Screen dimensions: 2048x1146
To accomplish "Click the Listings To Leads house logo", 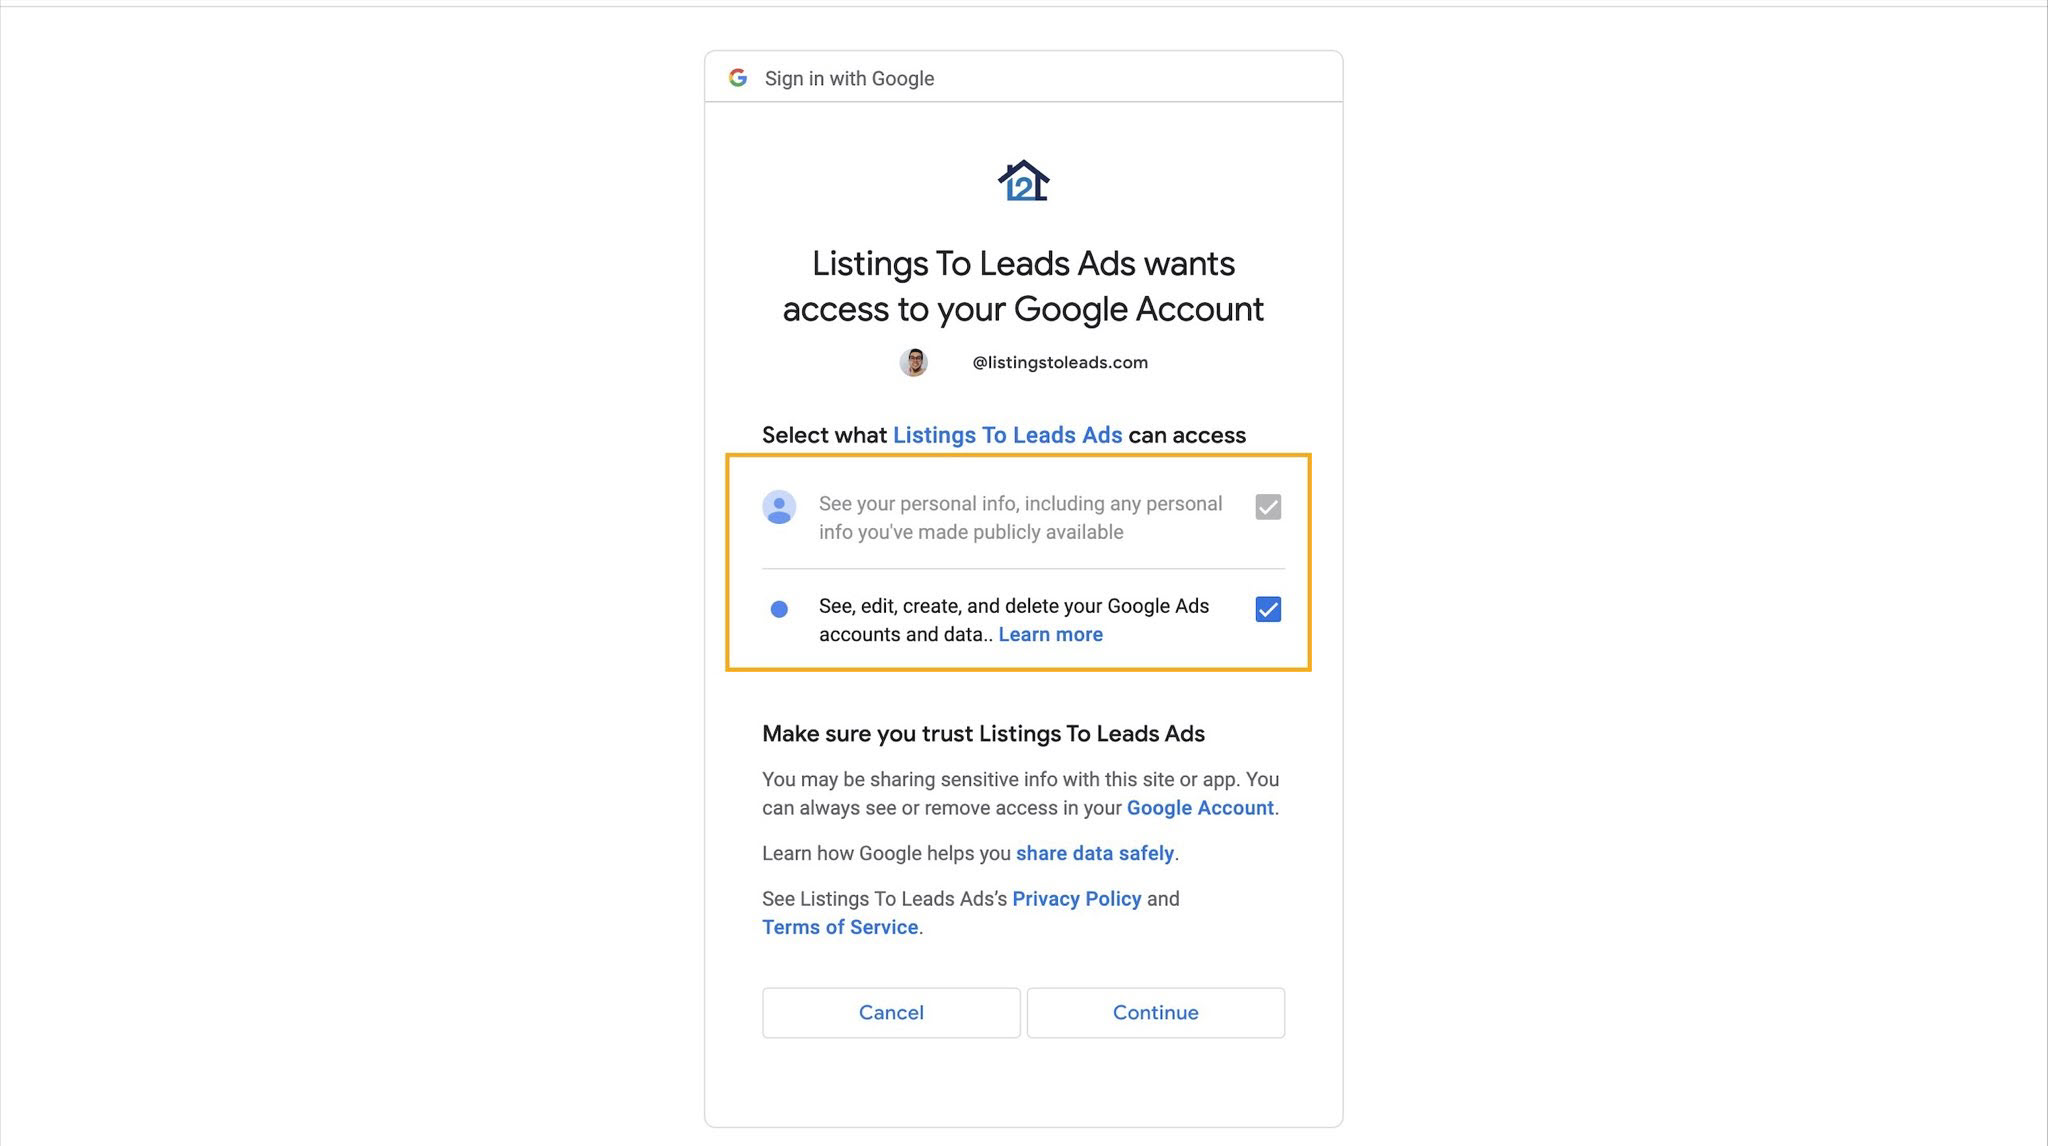I will click(x=1023, y=181).
